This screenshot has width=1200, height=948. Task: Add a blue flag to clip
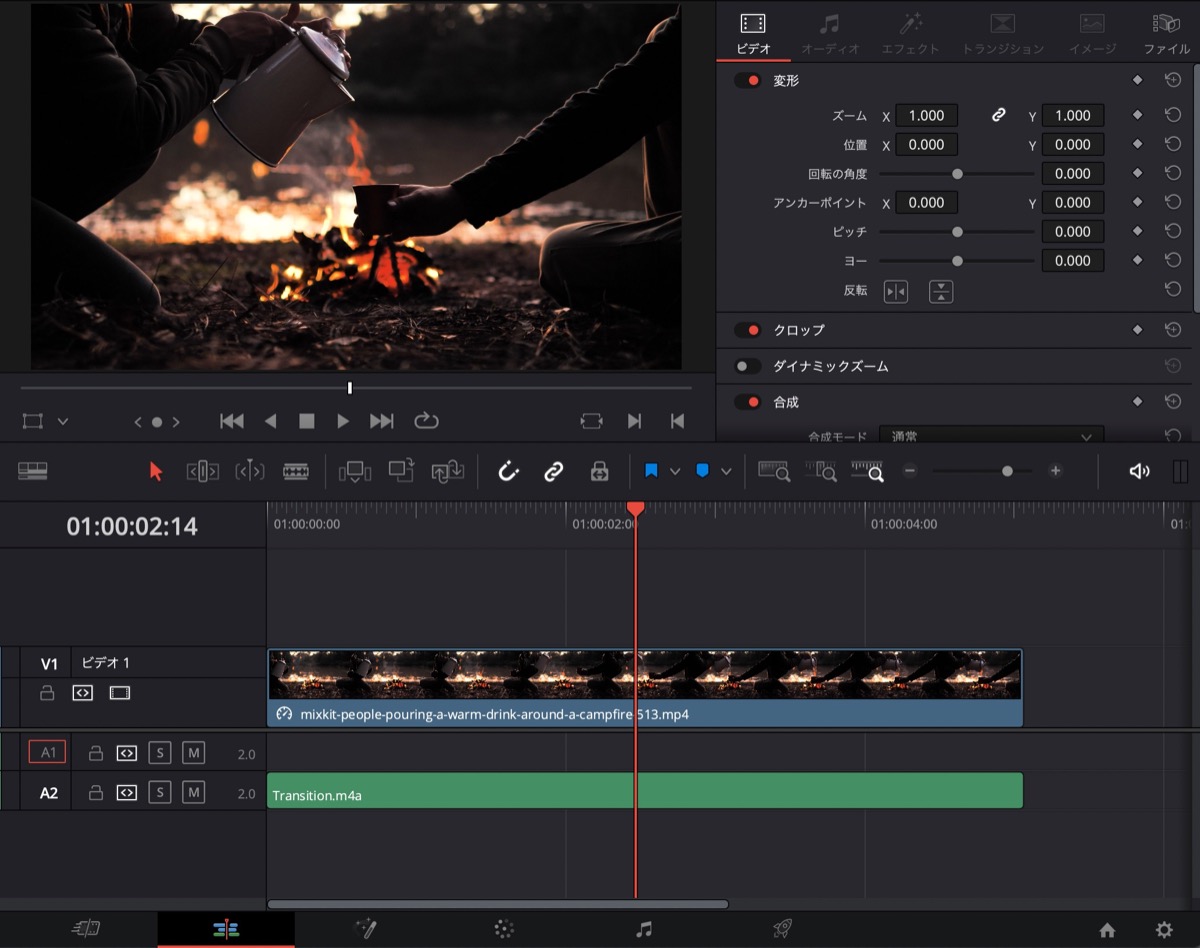click(651, 471)
